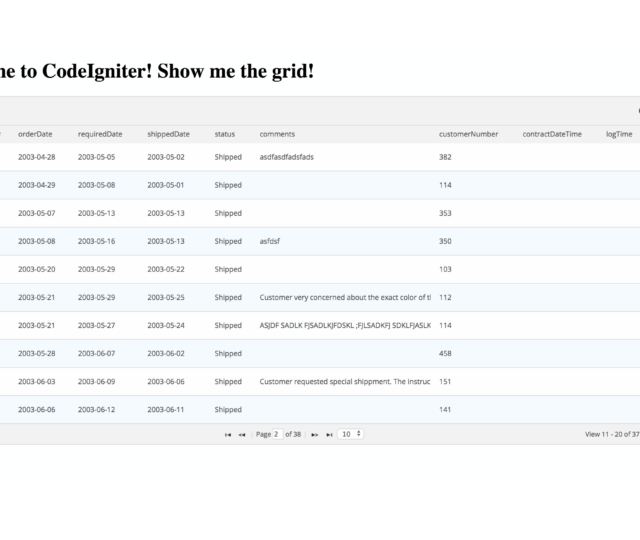Open rows-per-page dropdown showing 10
Image resolution: width=640 pixels, height=540 pixels.
(x=351, y=434)
